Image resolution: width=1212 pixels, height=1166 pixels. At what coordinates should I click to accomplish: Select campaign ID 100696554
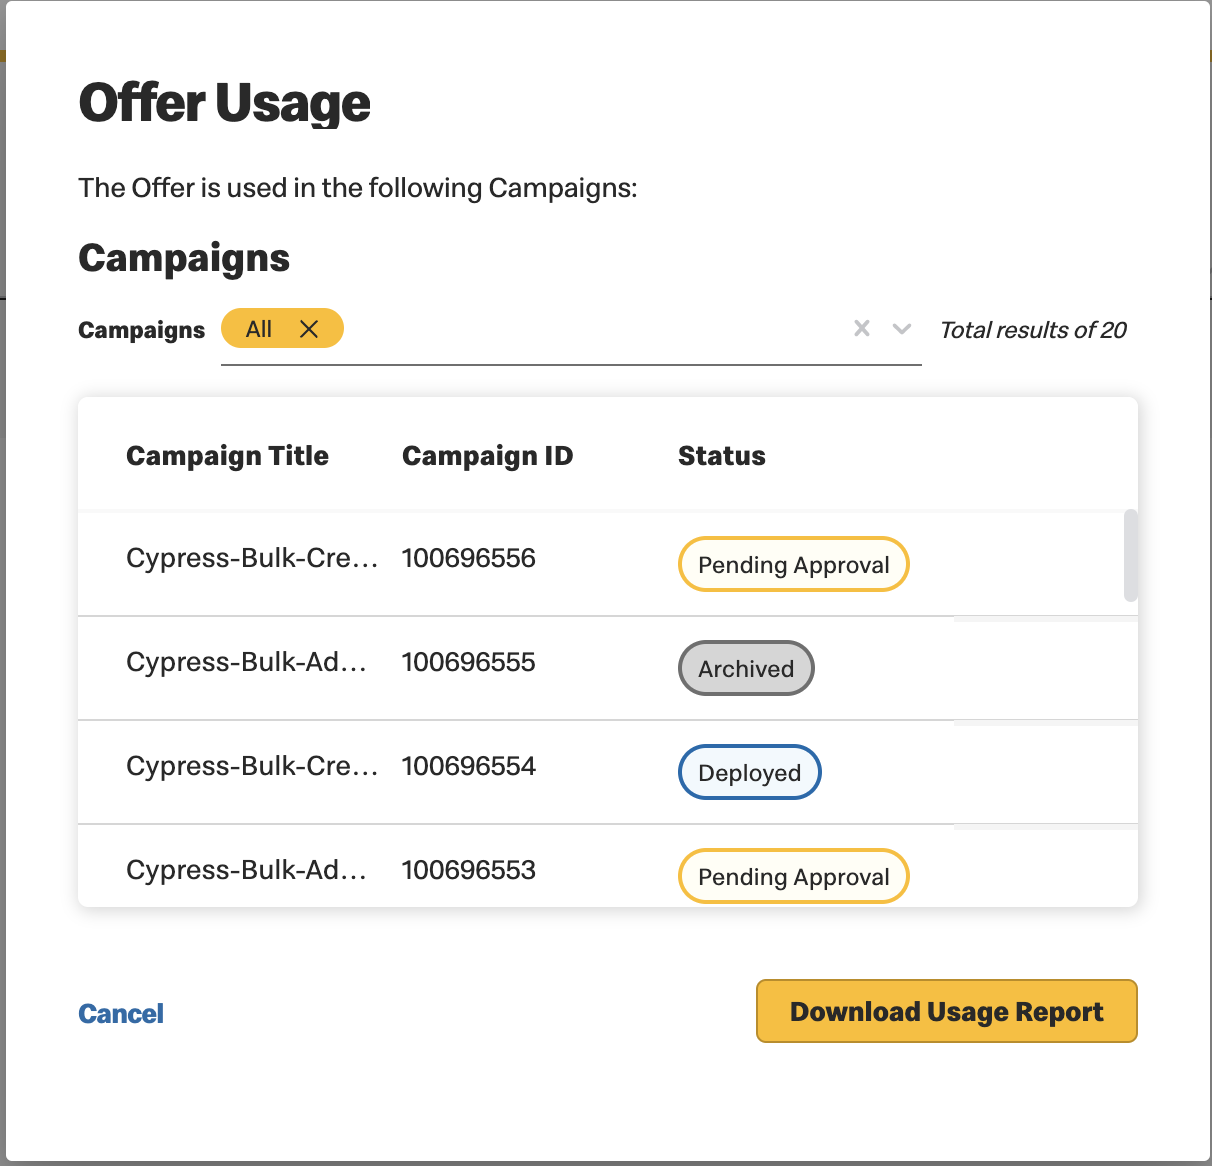468,766
